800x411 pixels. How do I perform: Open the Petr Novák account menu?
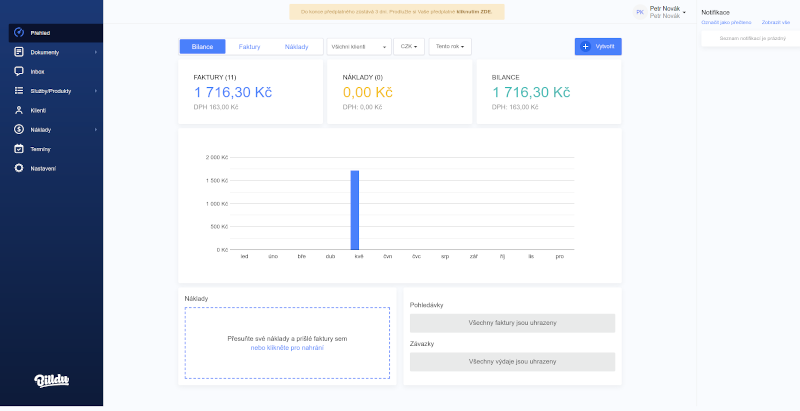click(665, 12)
